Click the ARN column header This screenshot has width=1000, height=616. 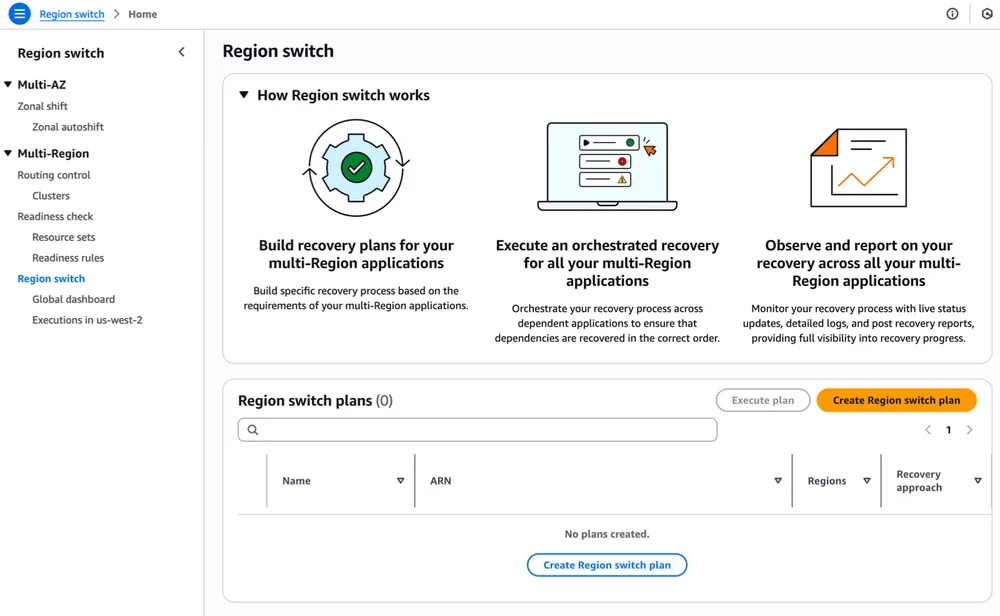[x=441, y=481]
